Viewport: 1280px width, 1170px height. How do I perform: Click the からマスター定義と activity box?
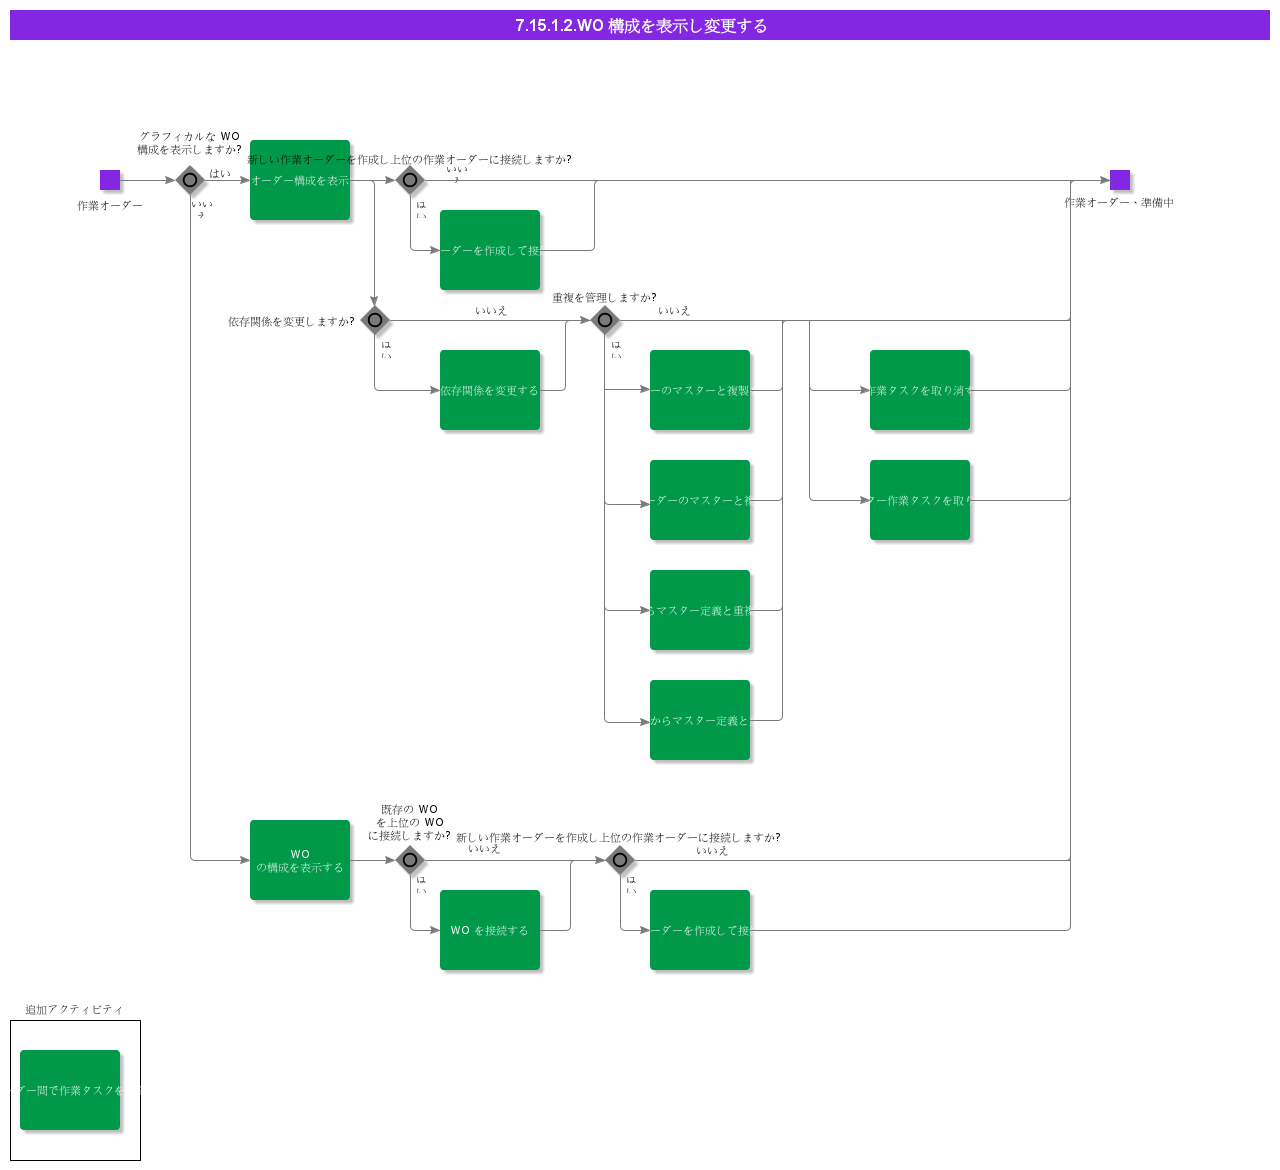click(700, 720)
